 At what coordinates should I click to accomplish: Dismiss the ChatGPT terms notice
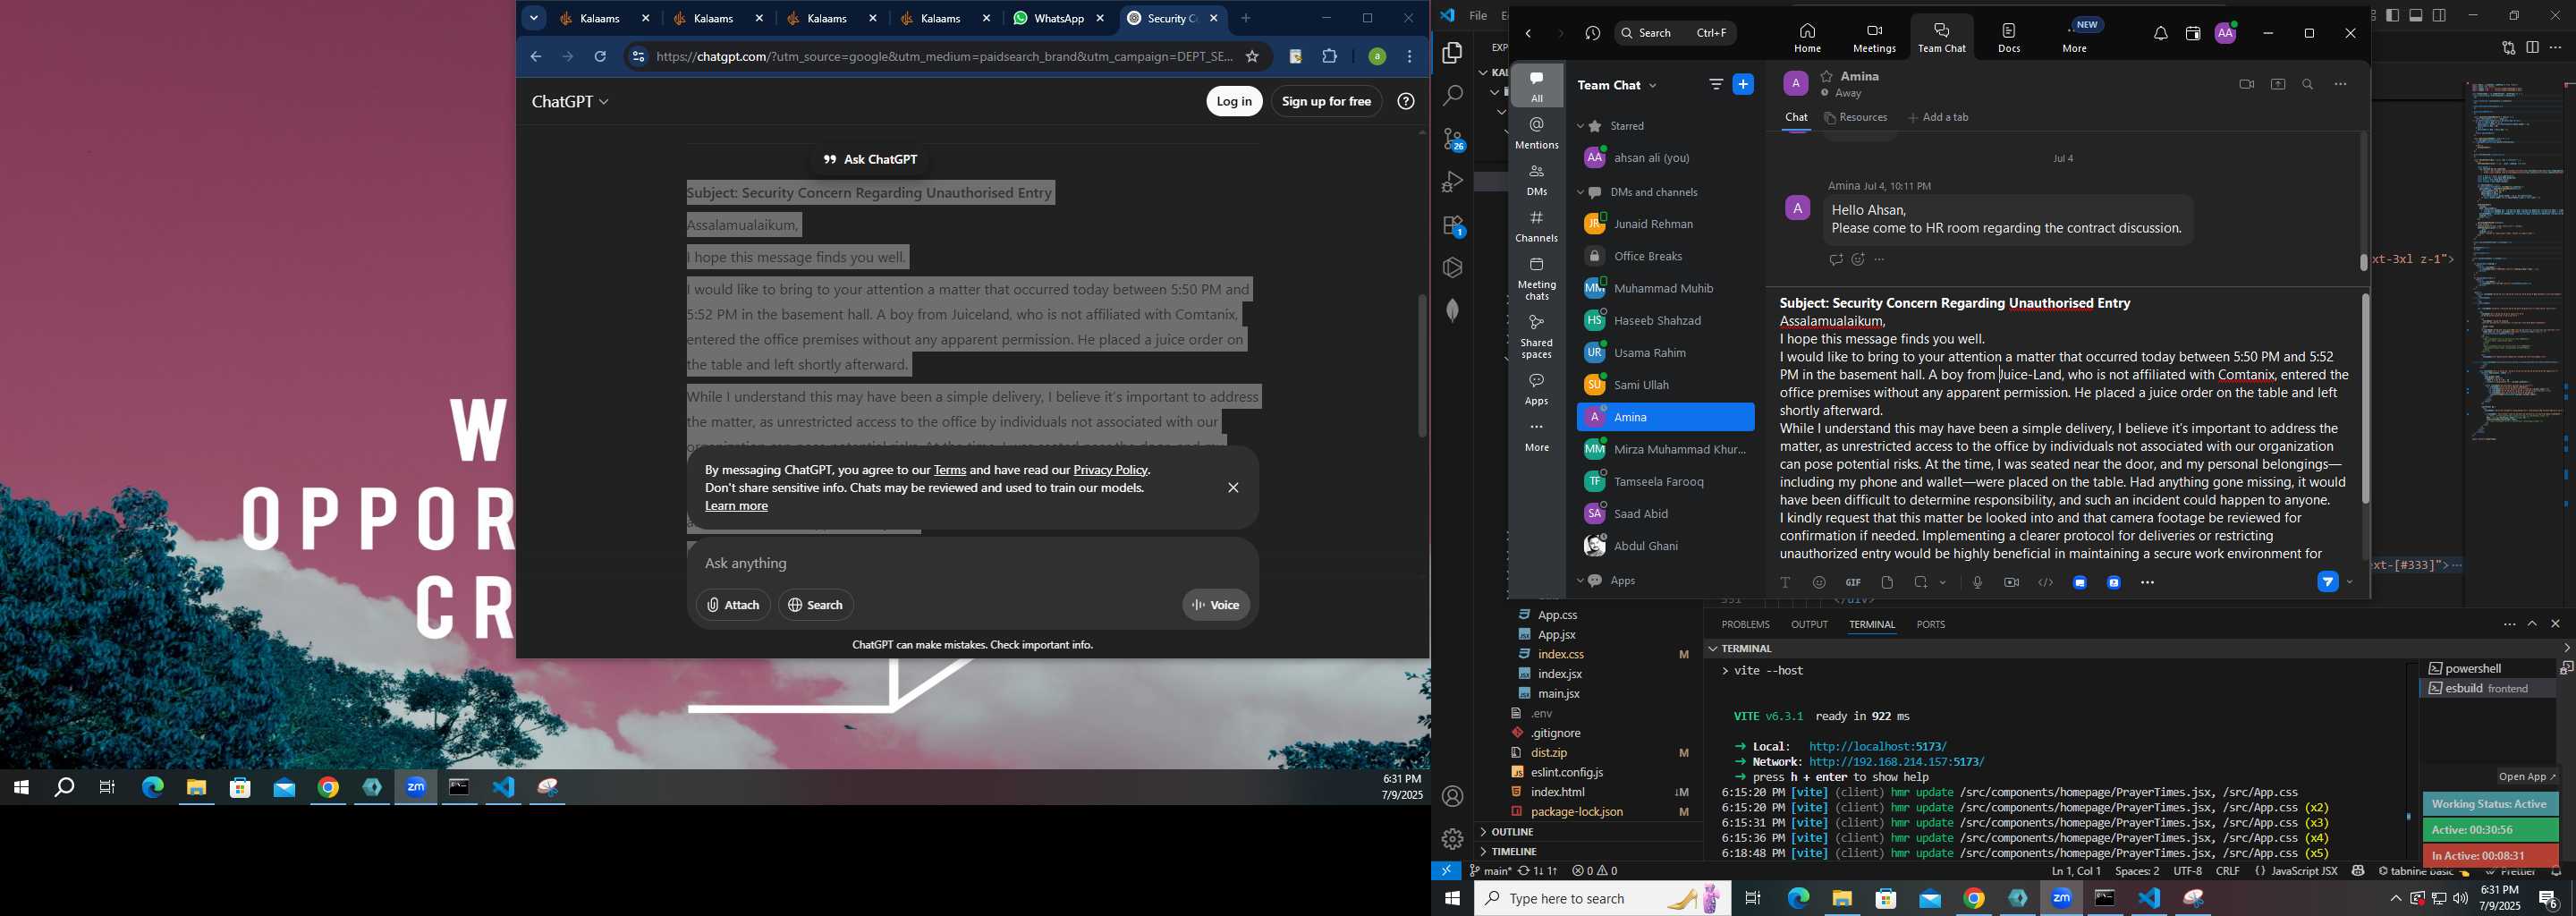tap(1232, 488)
